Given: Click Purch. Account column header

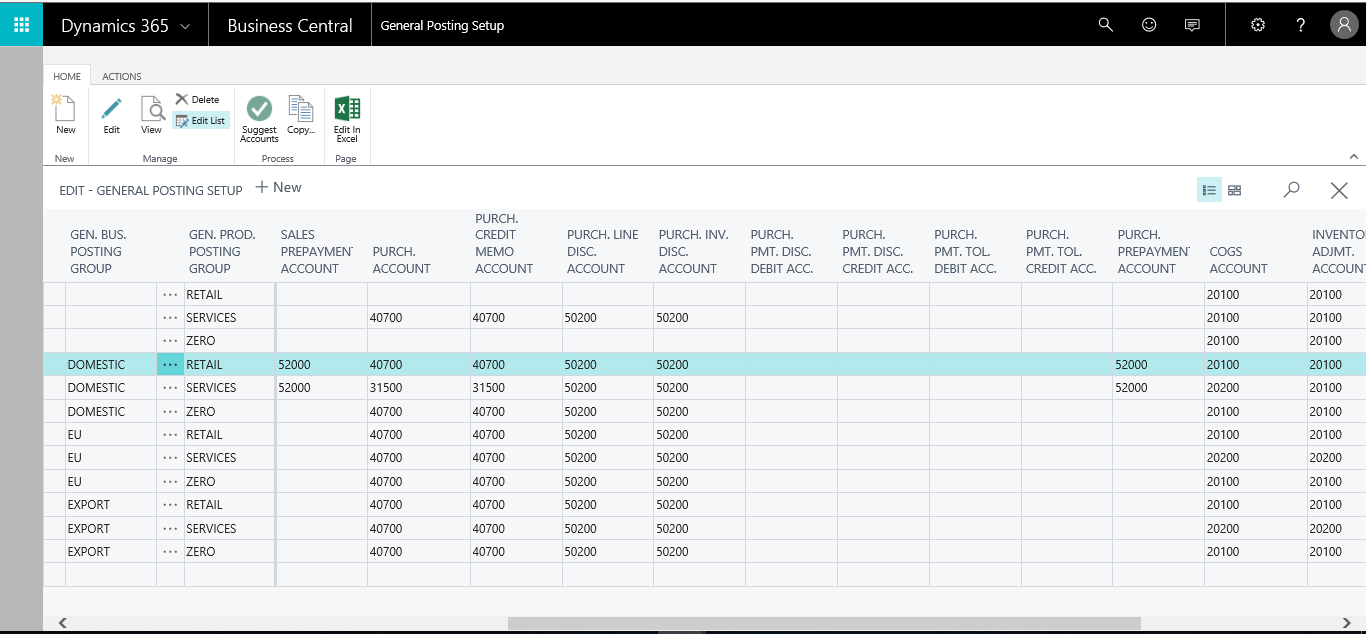Looking at the screenshot, I should (401, 260).
